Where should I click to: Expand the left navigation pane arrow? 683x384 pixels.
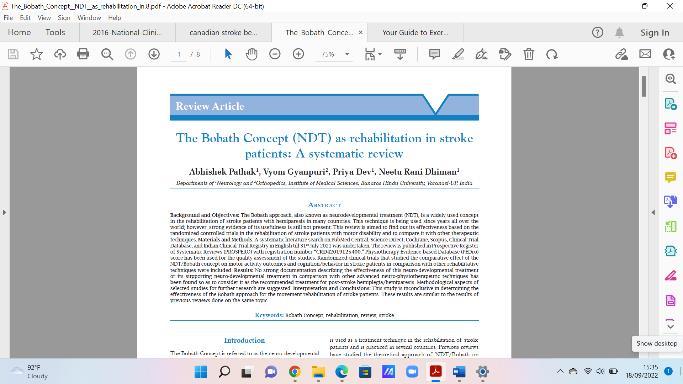[x=4, y=212]
